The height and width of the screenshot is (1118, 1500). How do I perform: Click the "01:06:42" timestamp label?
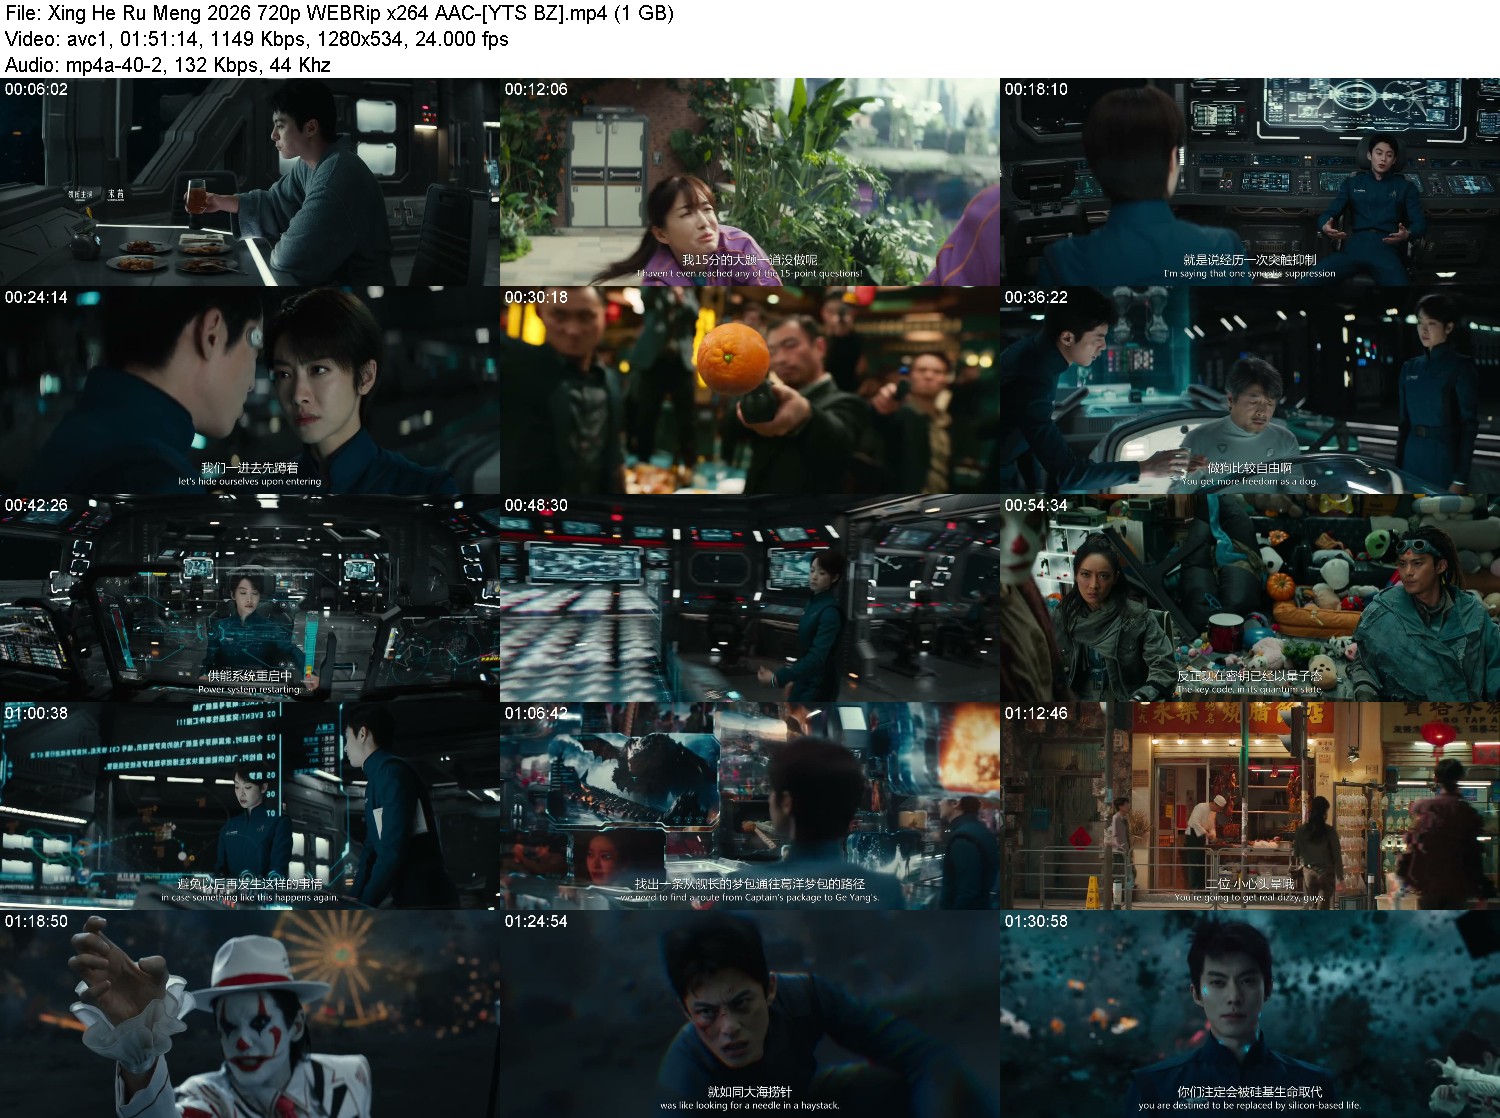click(x=536, y=713)
